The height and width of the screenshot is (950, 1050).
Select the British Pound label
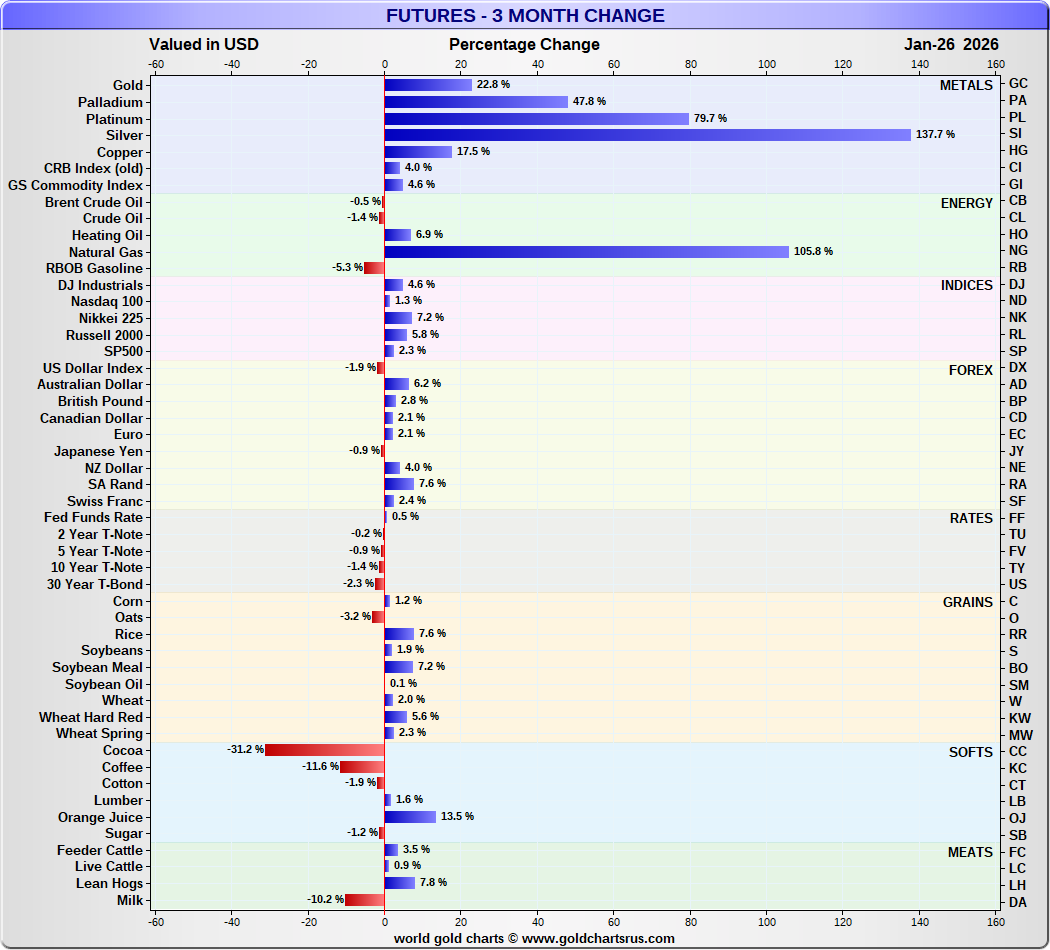point(100,401)
